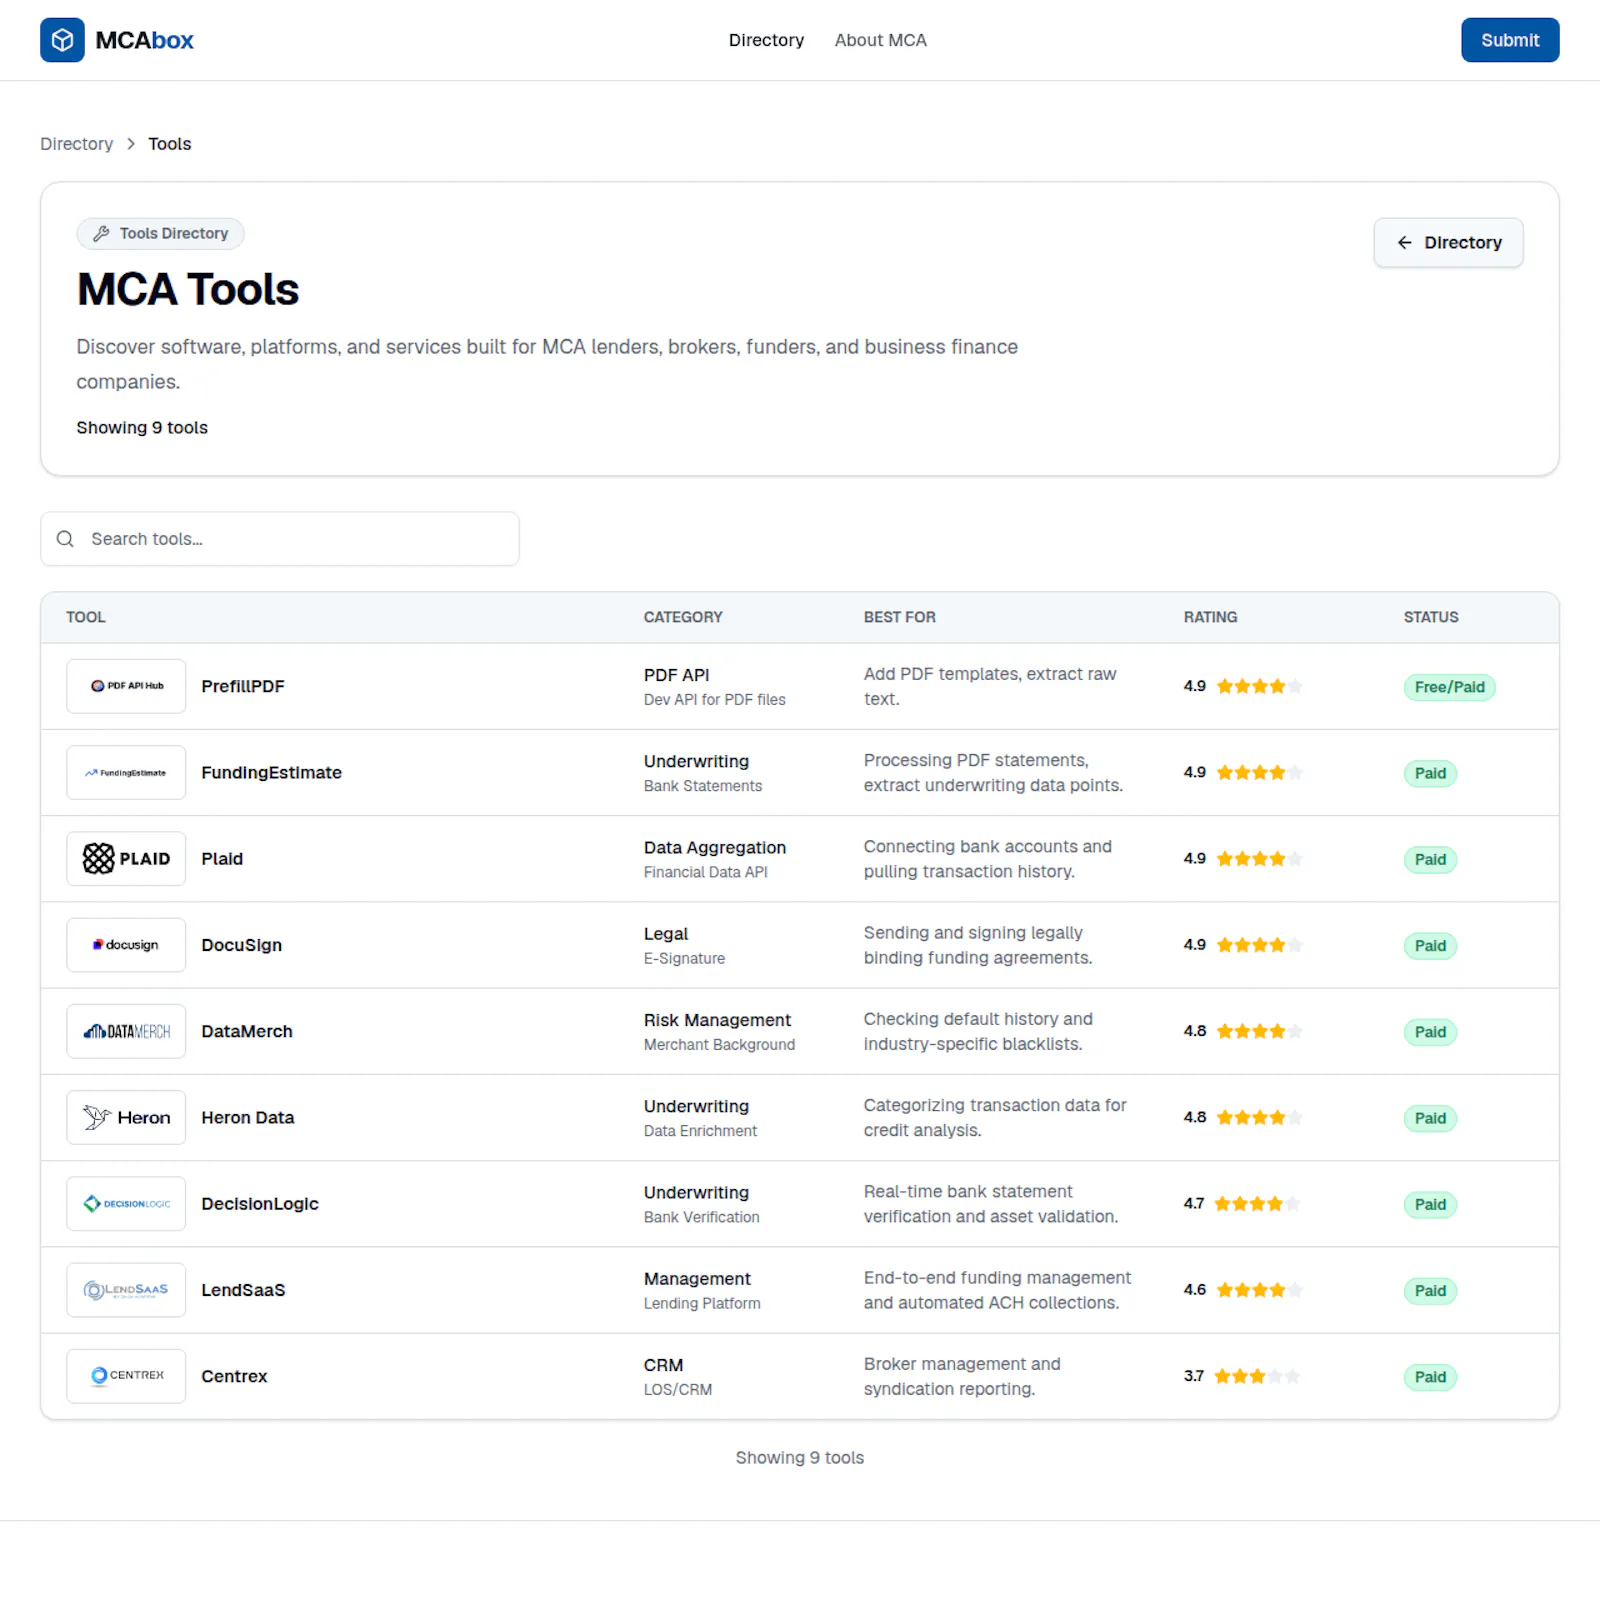Open the PrefillPDF tool name

click(243, 686)
